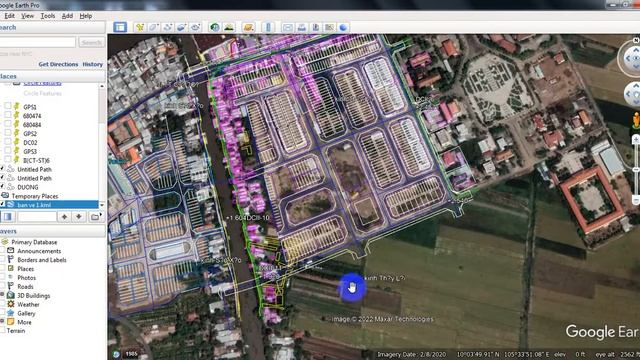
Task: Select the Add Path tool
Action: [167, 27]
